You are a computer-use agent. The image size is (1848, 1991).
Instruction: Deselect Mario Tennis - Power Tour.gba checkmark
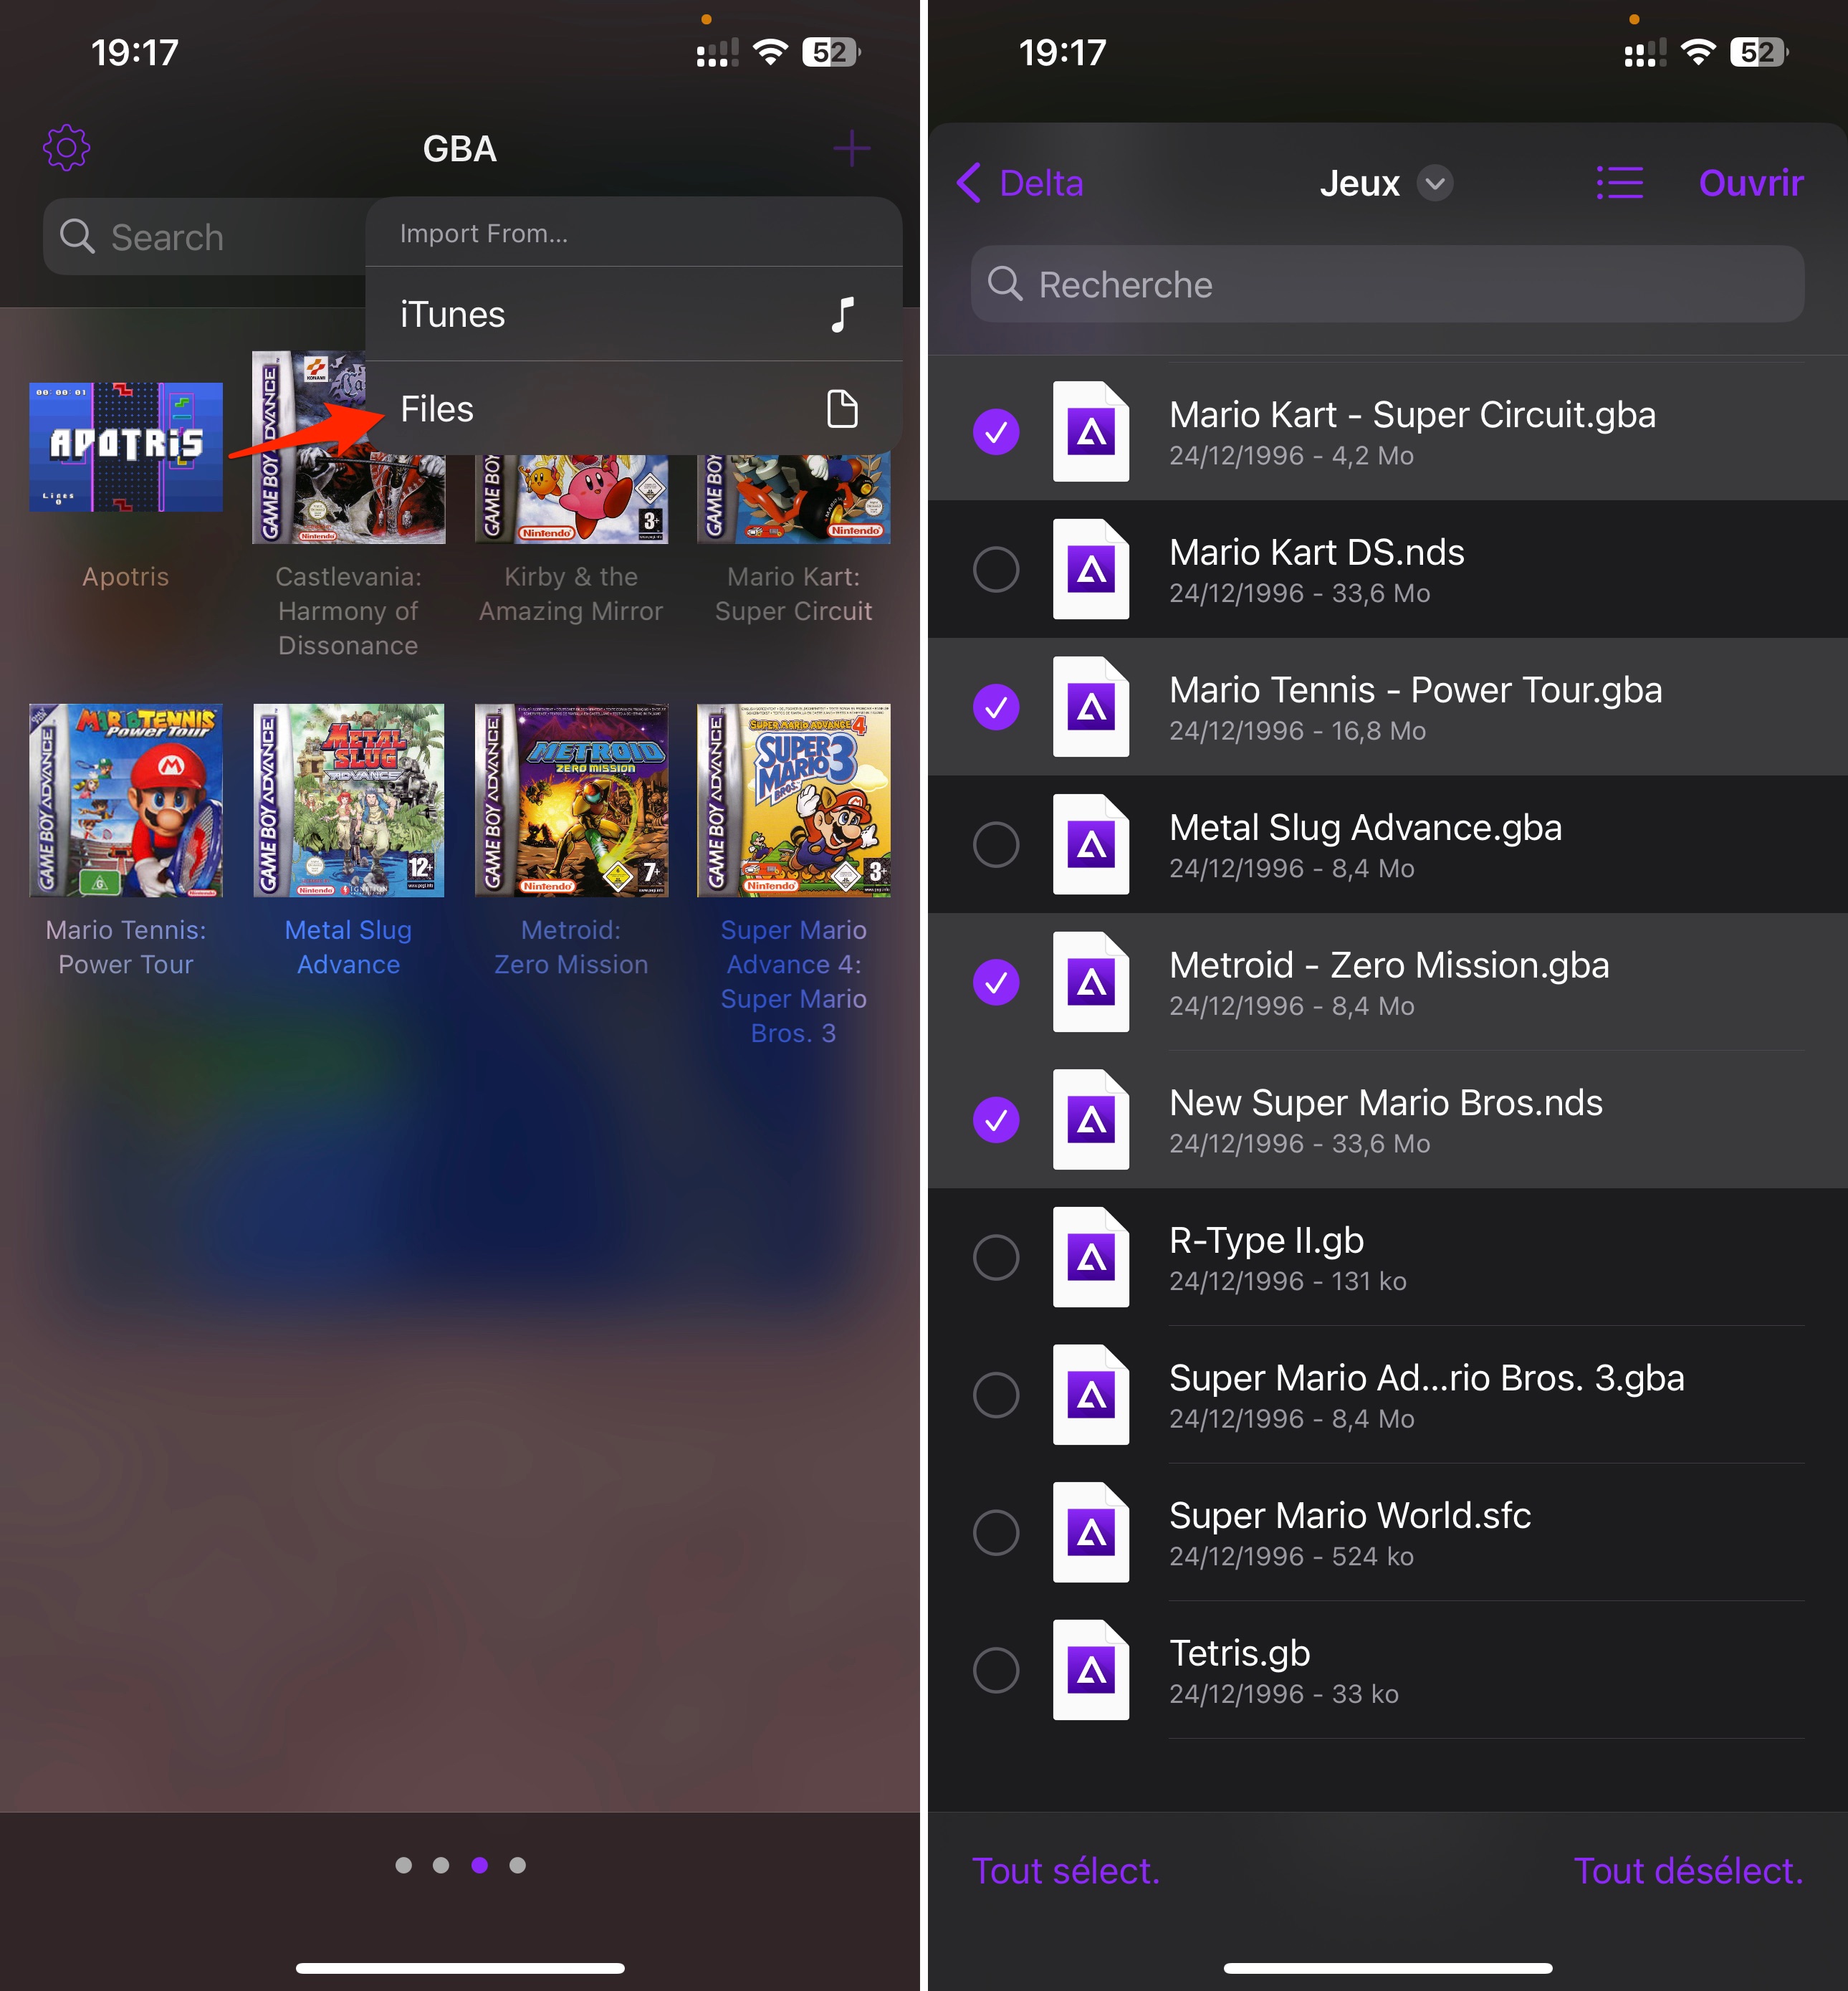click(x=996, y=707)
